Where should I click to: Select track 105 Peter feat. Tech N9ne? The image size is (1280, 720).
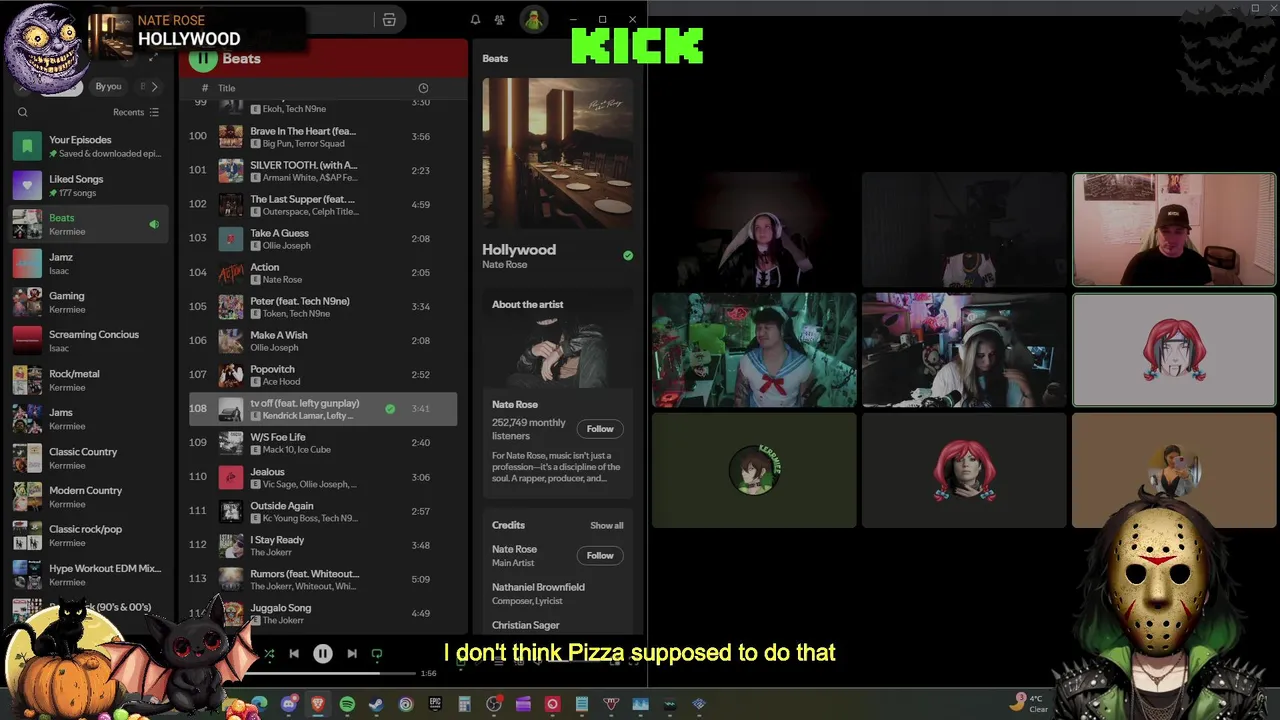323,306
